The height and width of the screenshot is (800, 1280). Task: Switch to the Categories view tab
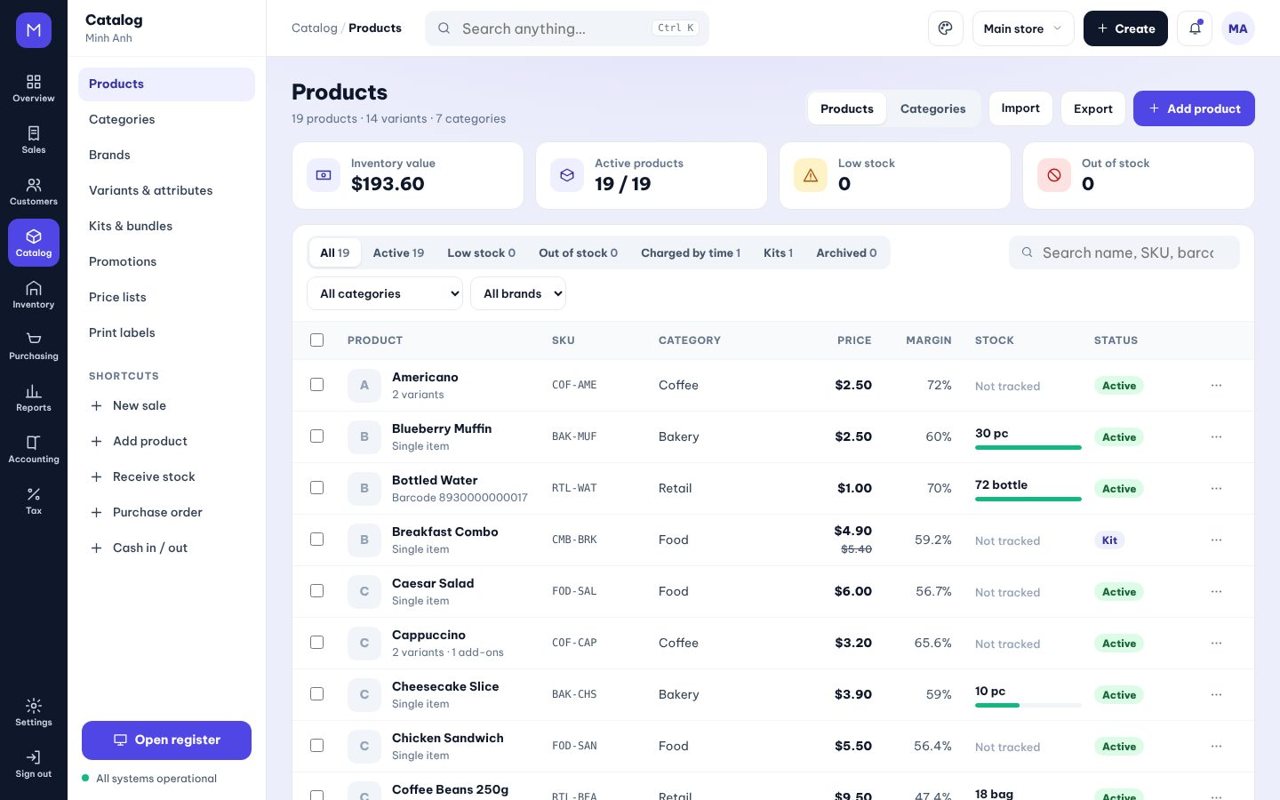coord(933,109)
